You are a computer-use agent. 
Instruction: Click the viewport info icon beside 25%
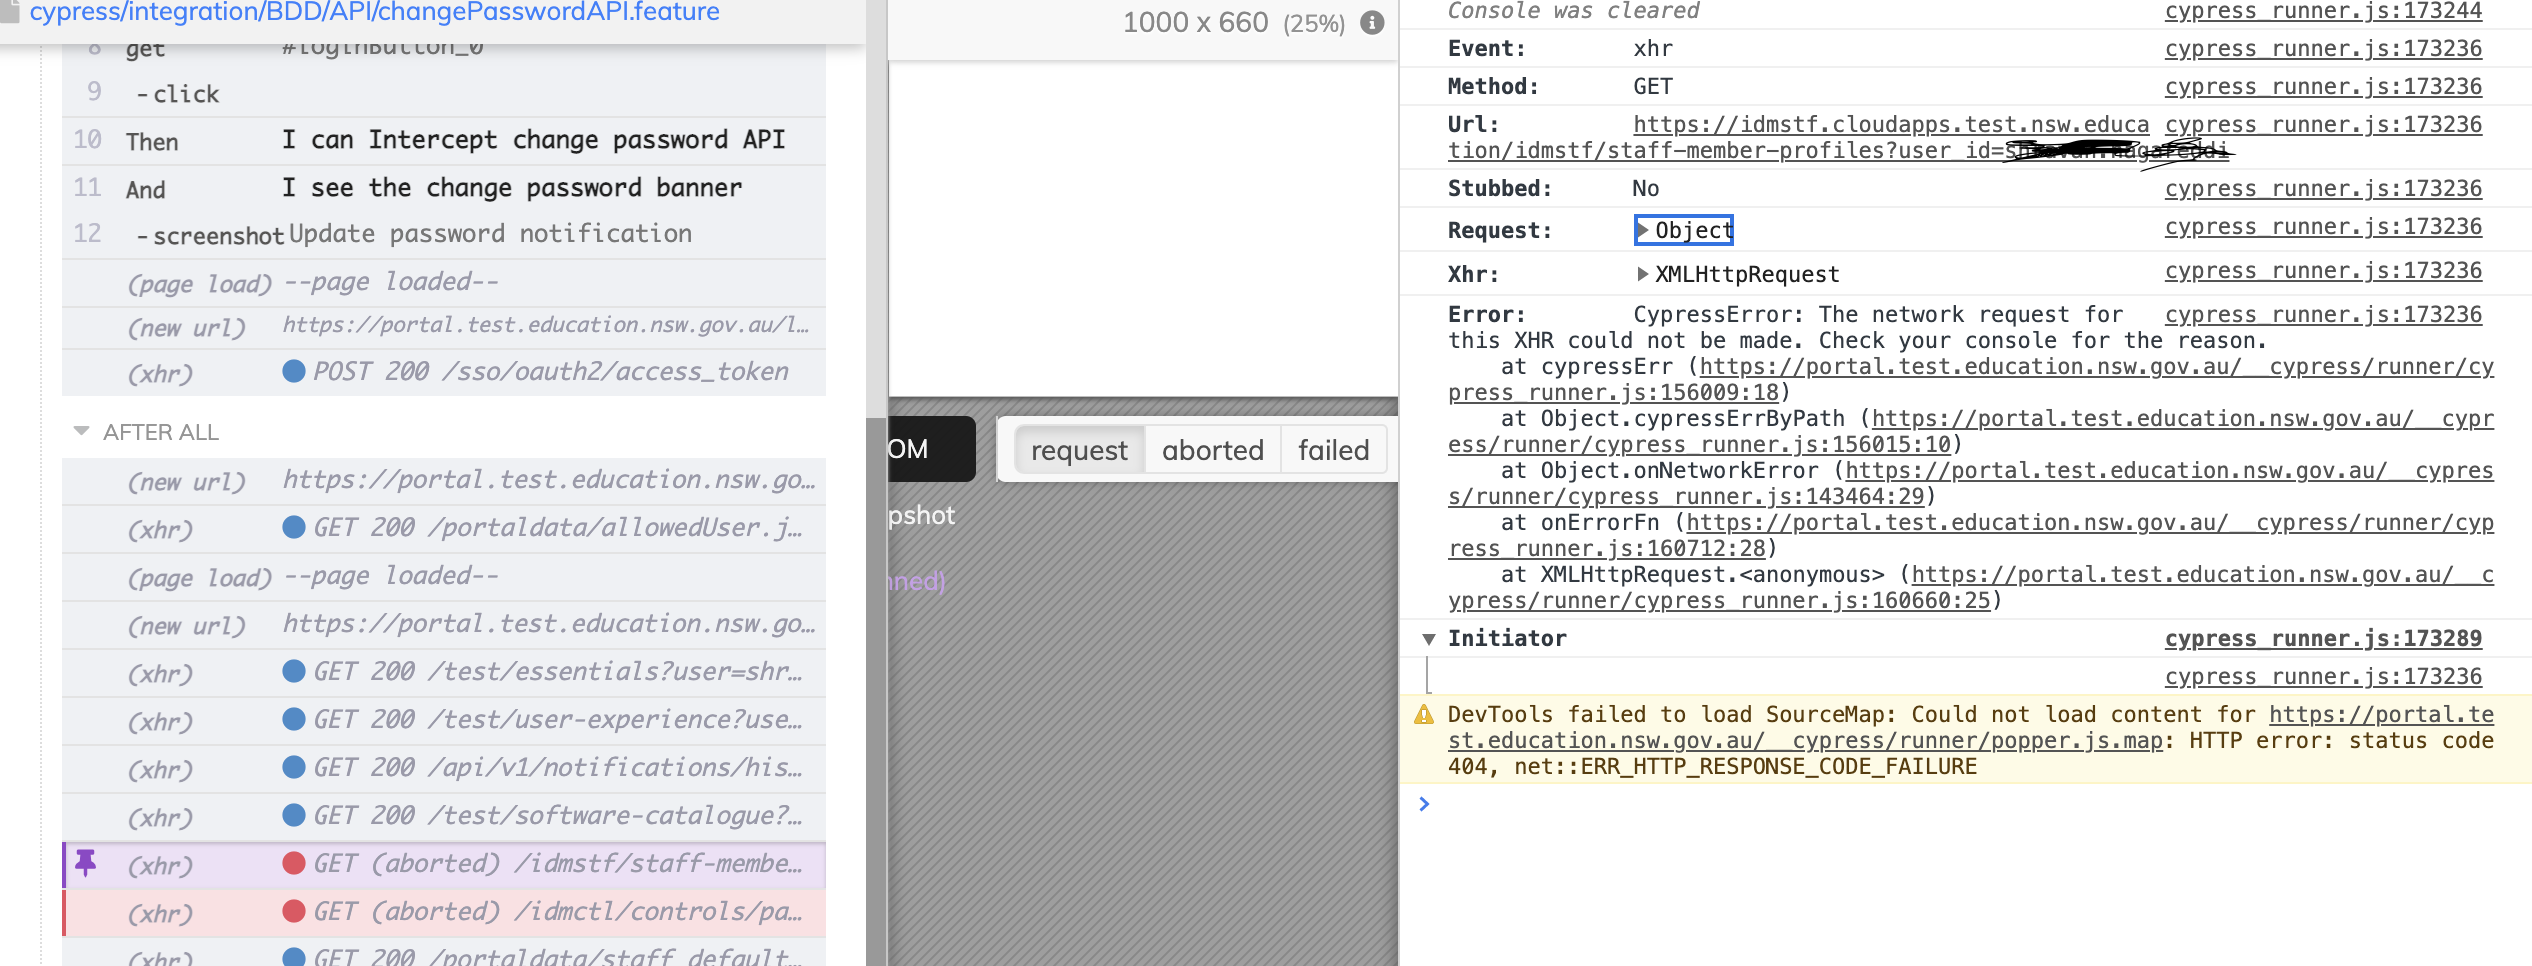pos(1373,22)
